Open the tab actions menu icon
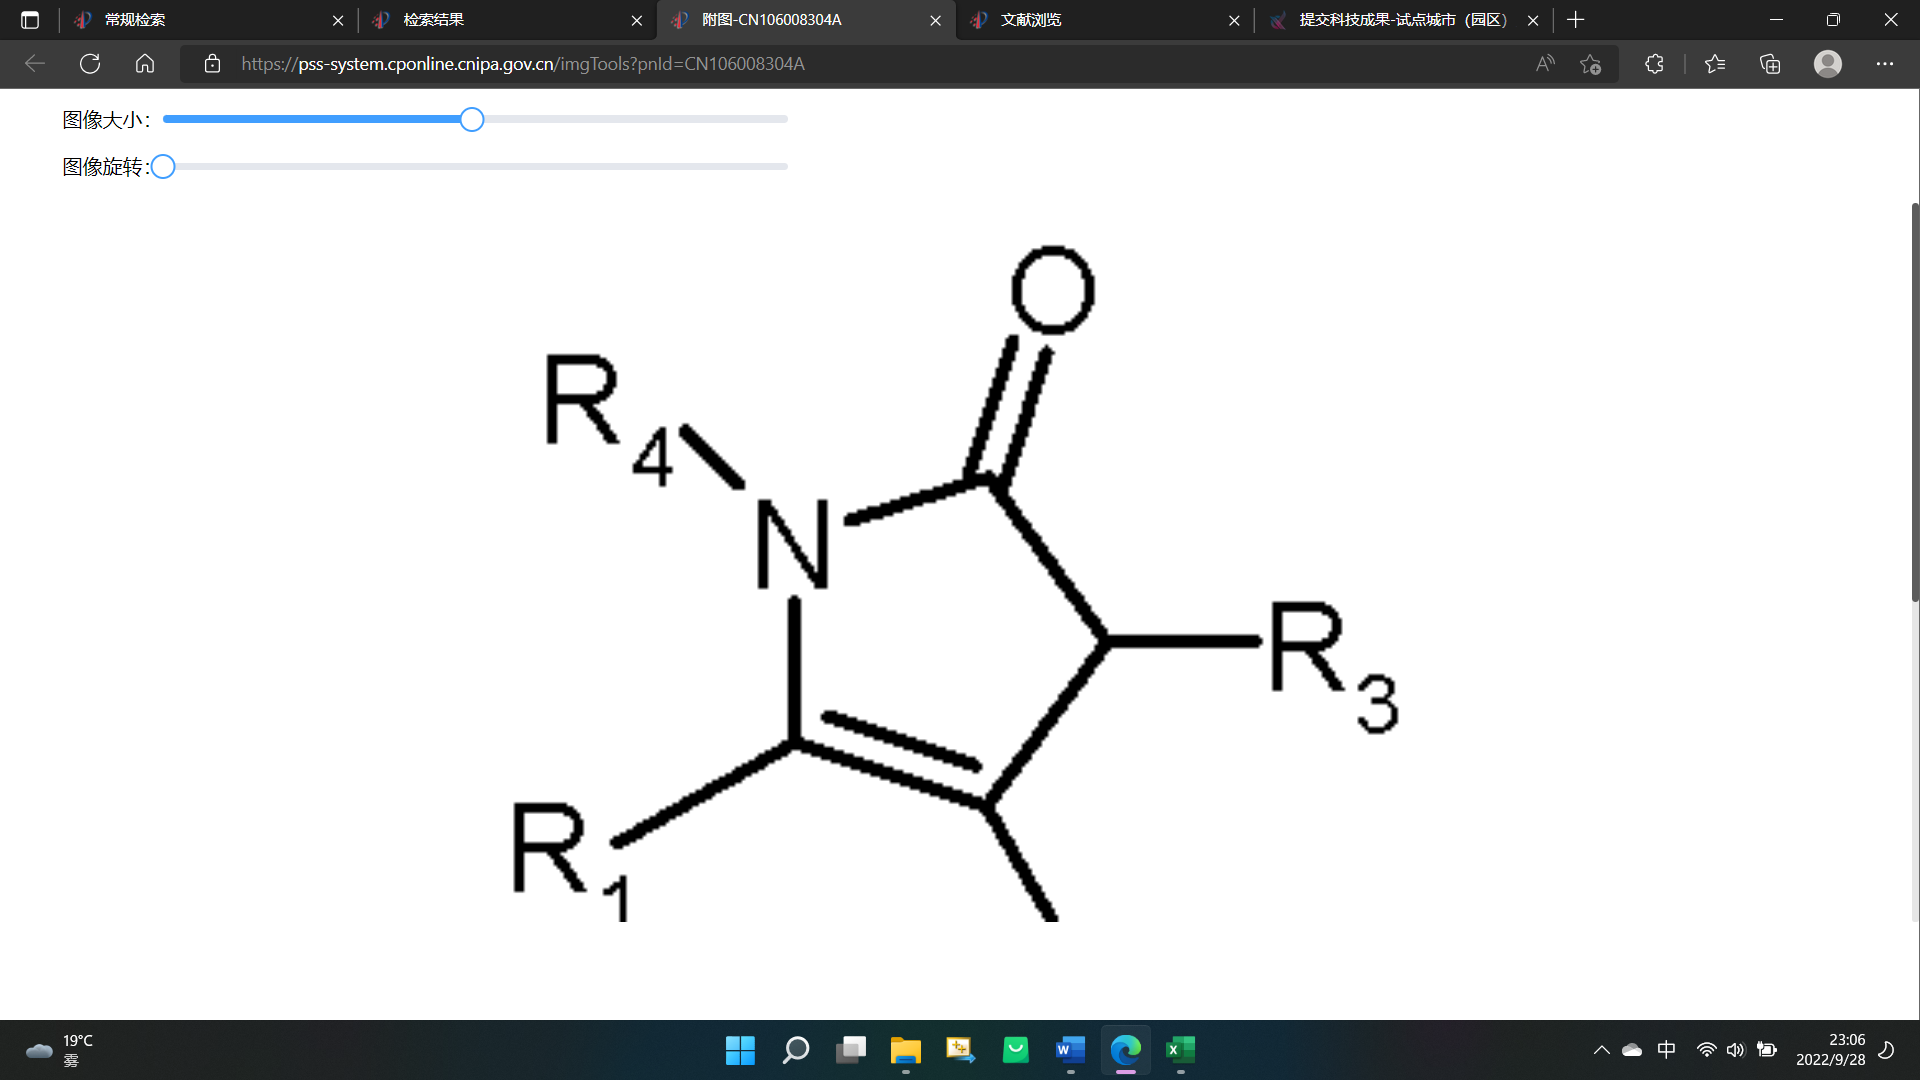The image size is (1920, 1080). pyautogui.click(x=30, y=20)
